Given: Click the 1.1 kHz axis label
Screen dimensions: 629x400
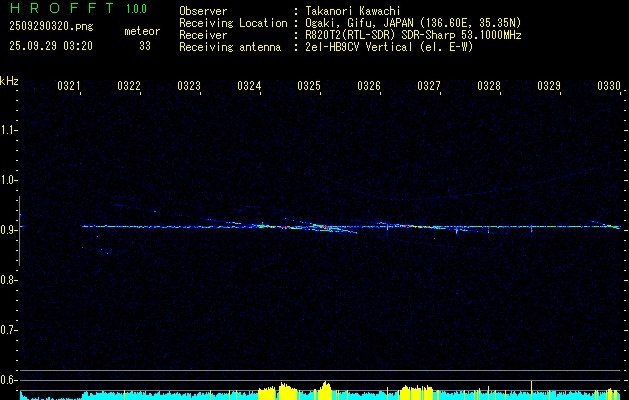Looking at the screenshot, I should pos(8,130).
